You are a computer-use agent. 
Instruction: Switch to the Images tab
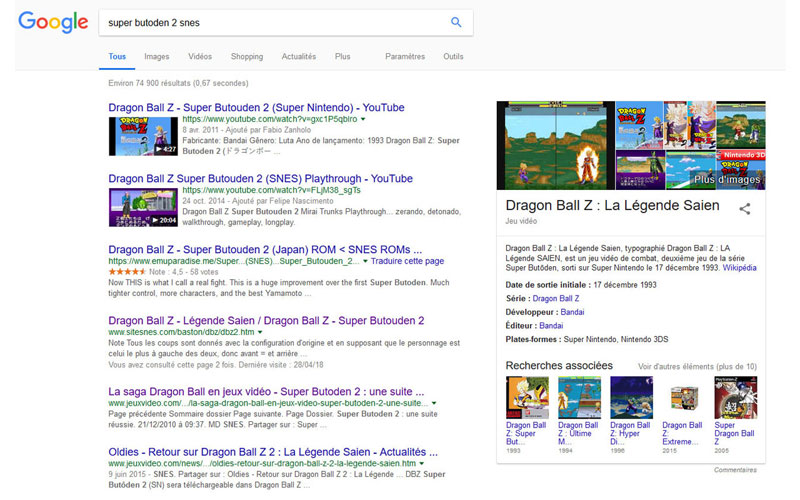[x=156, y=57]
